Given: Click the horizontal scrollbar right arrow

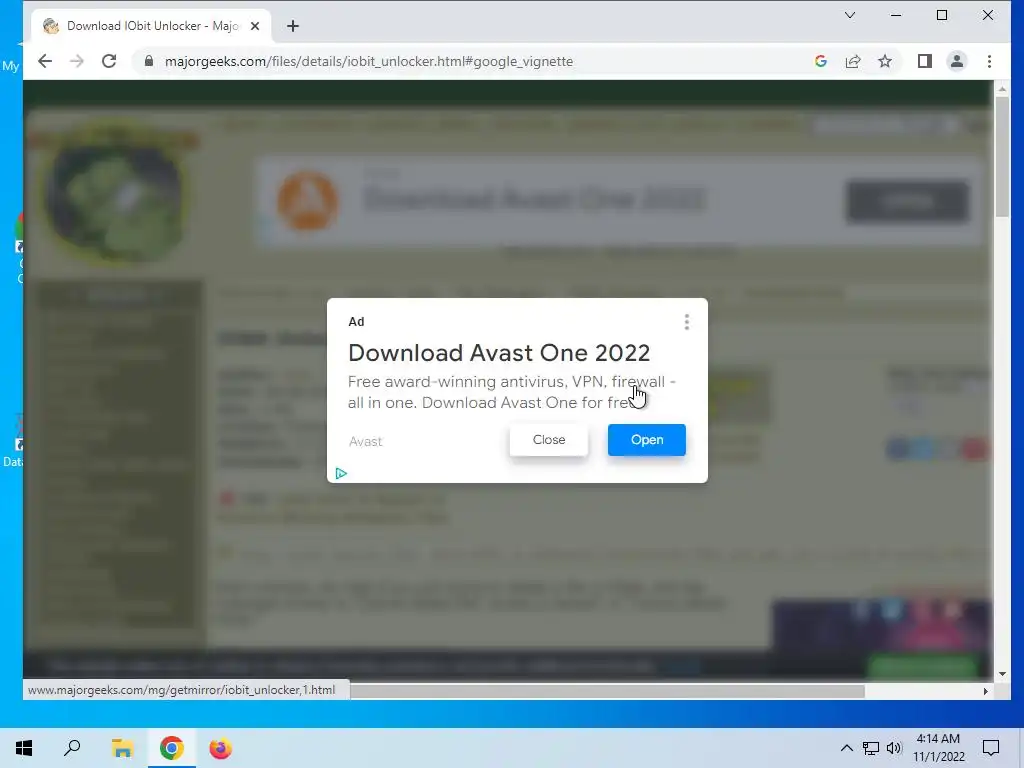Looking at the screenshot, I should [x=985, y=691].
